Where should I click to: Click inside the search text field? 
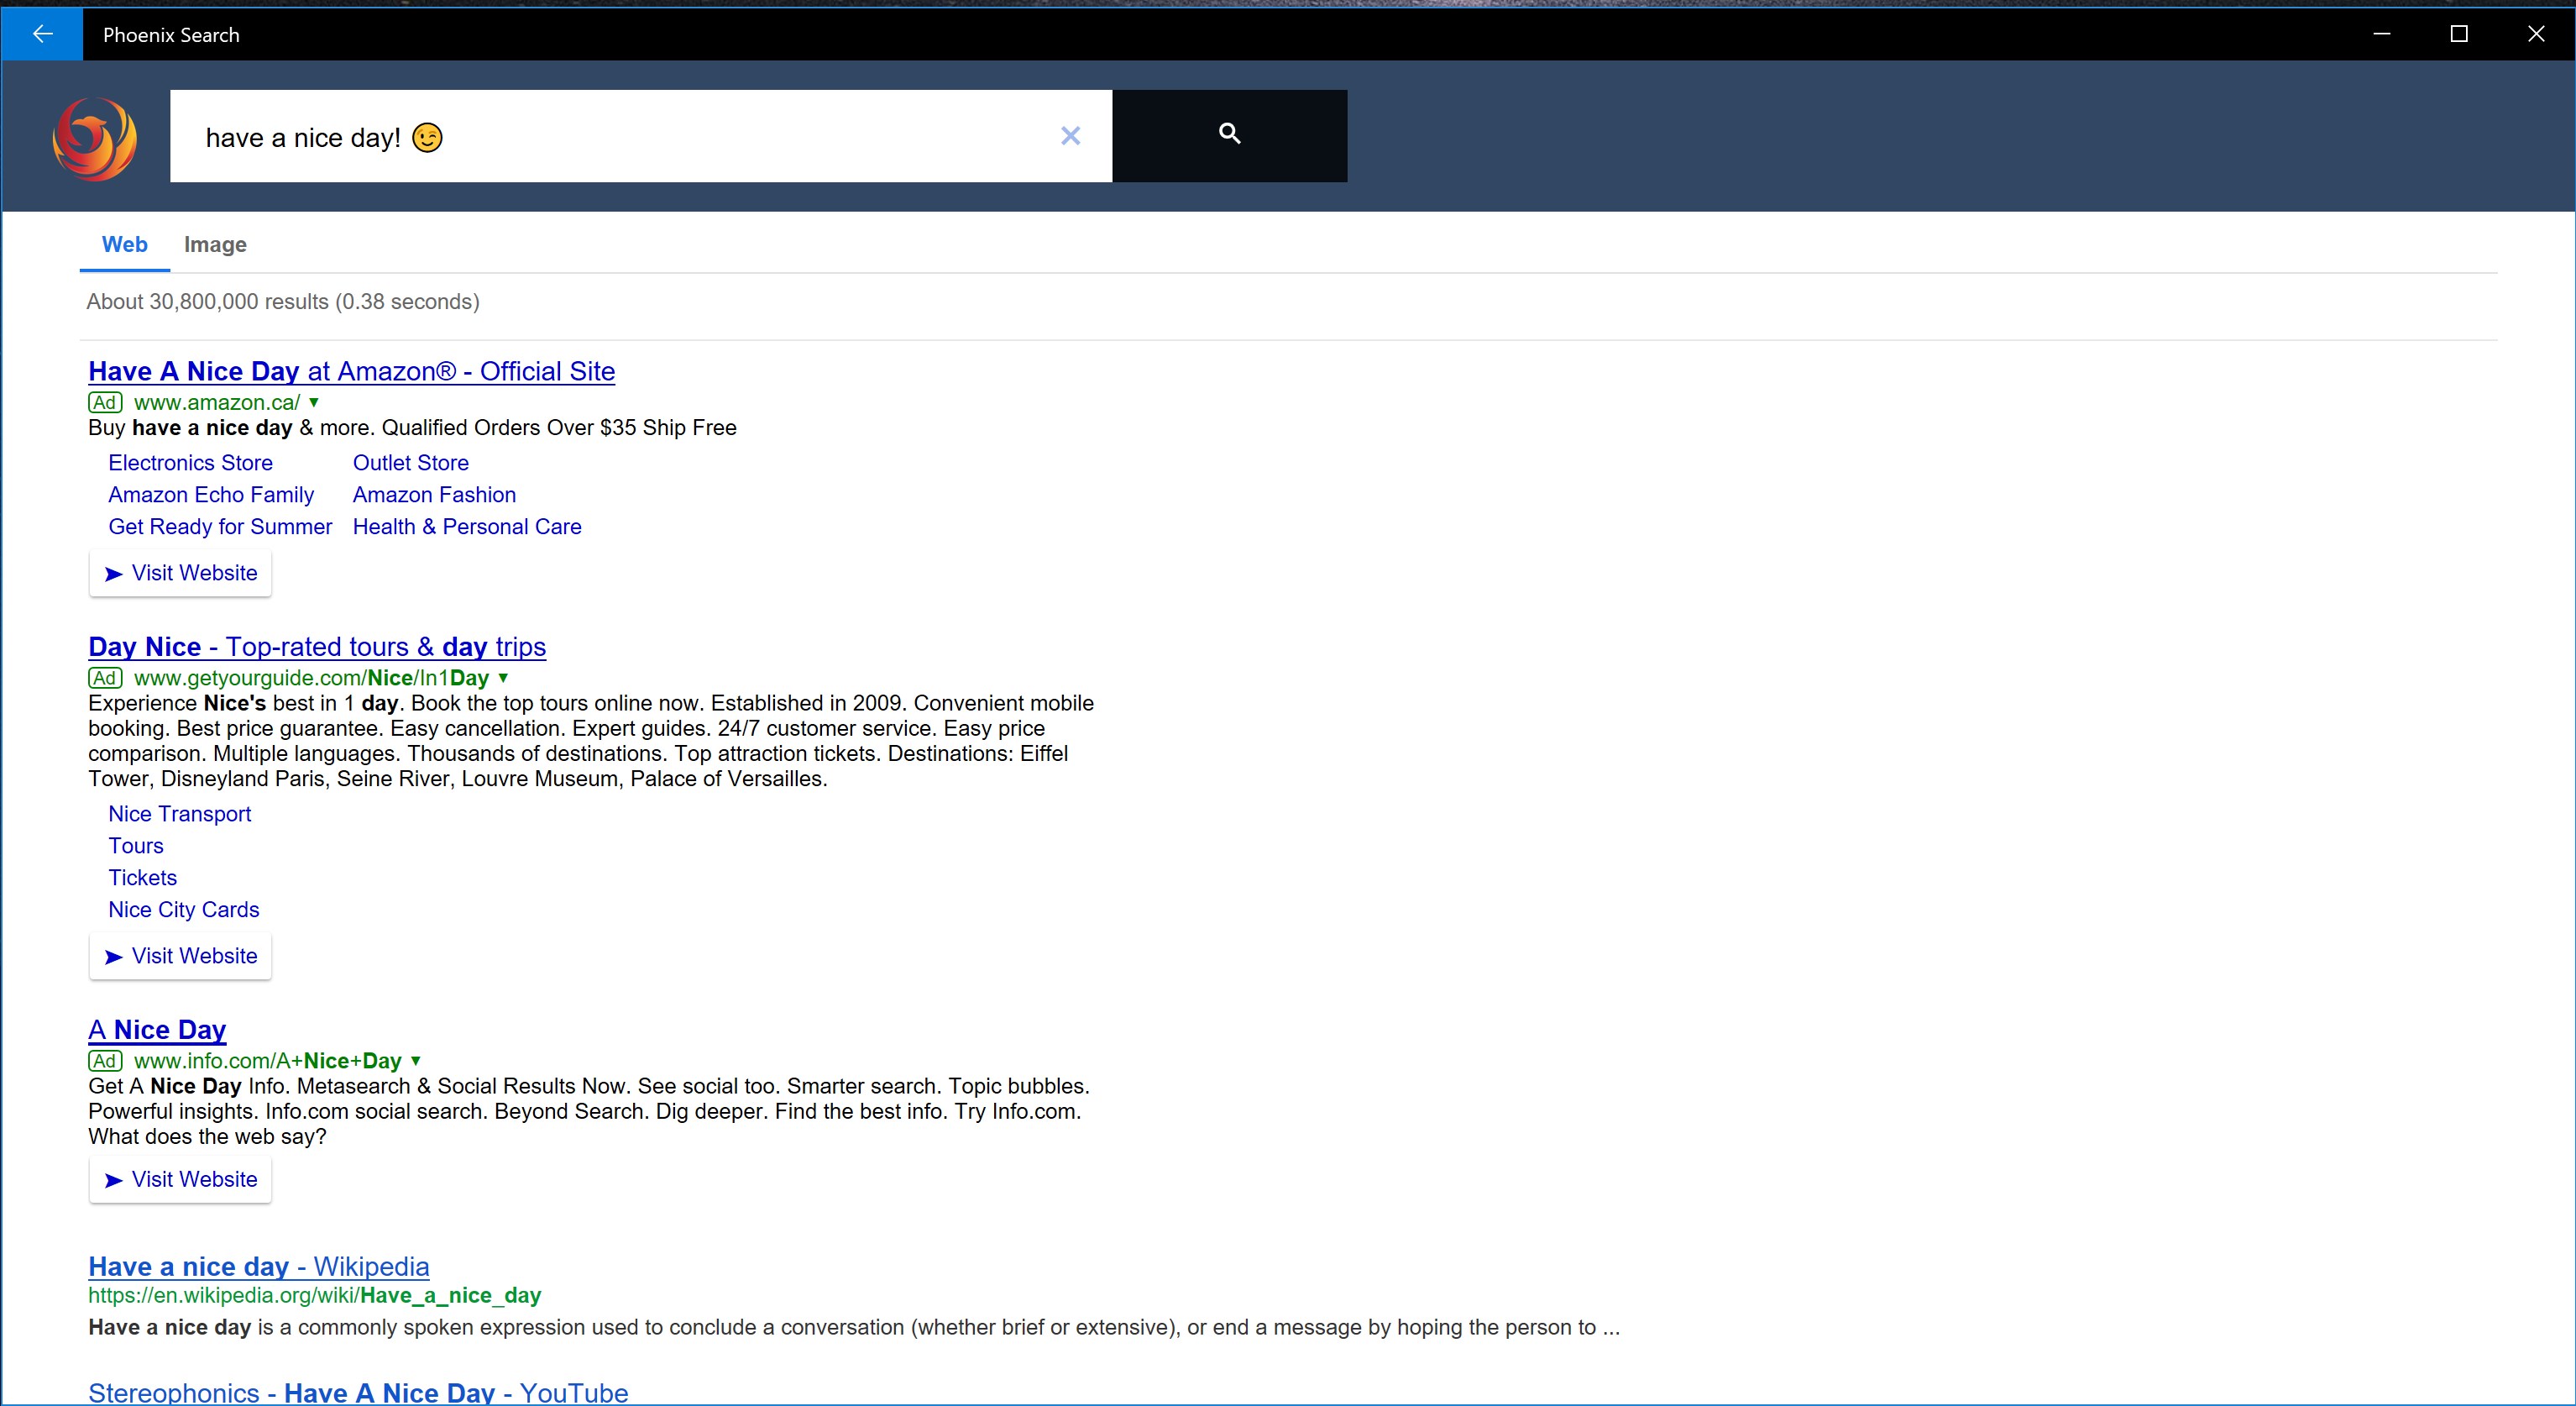pyautogui.click(x=700, y=137)
